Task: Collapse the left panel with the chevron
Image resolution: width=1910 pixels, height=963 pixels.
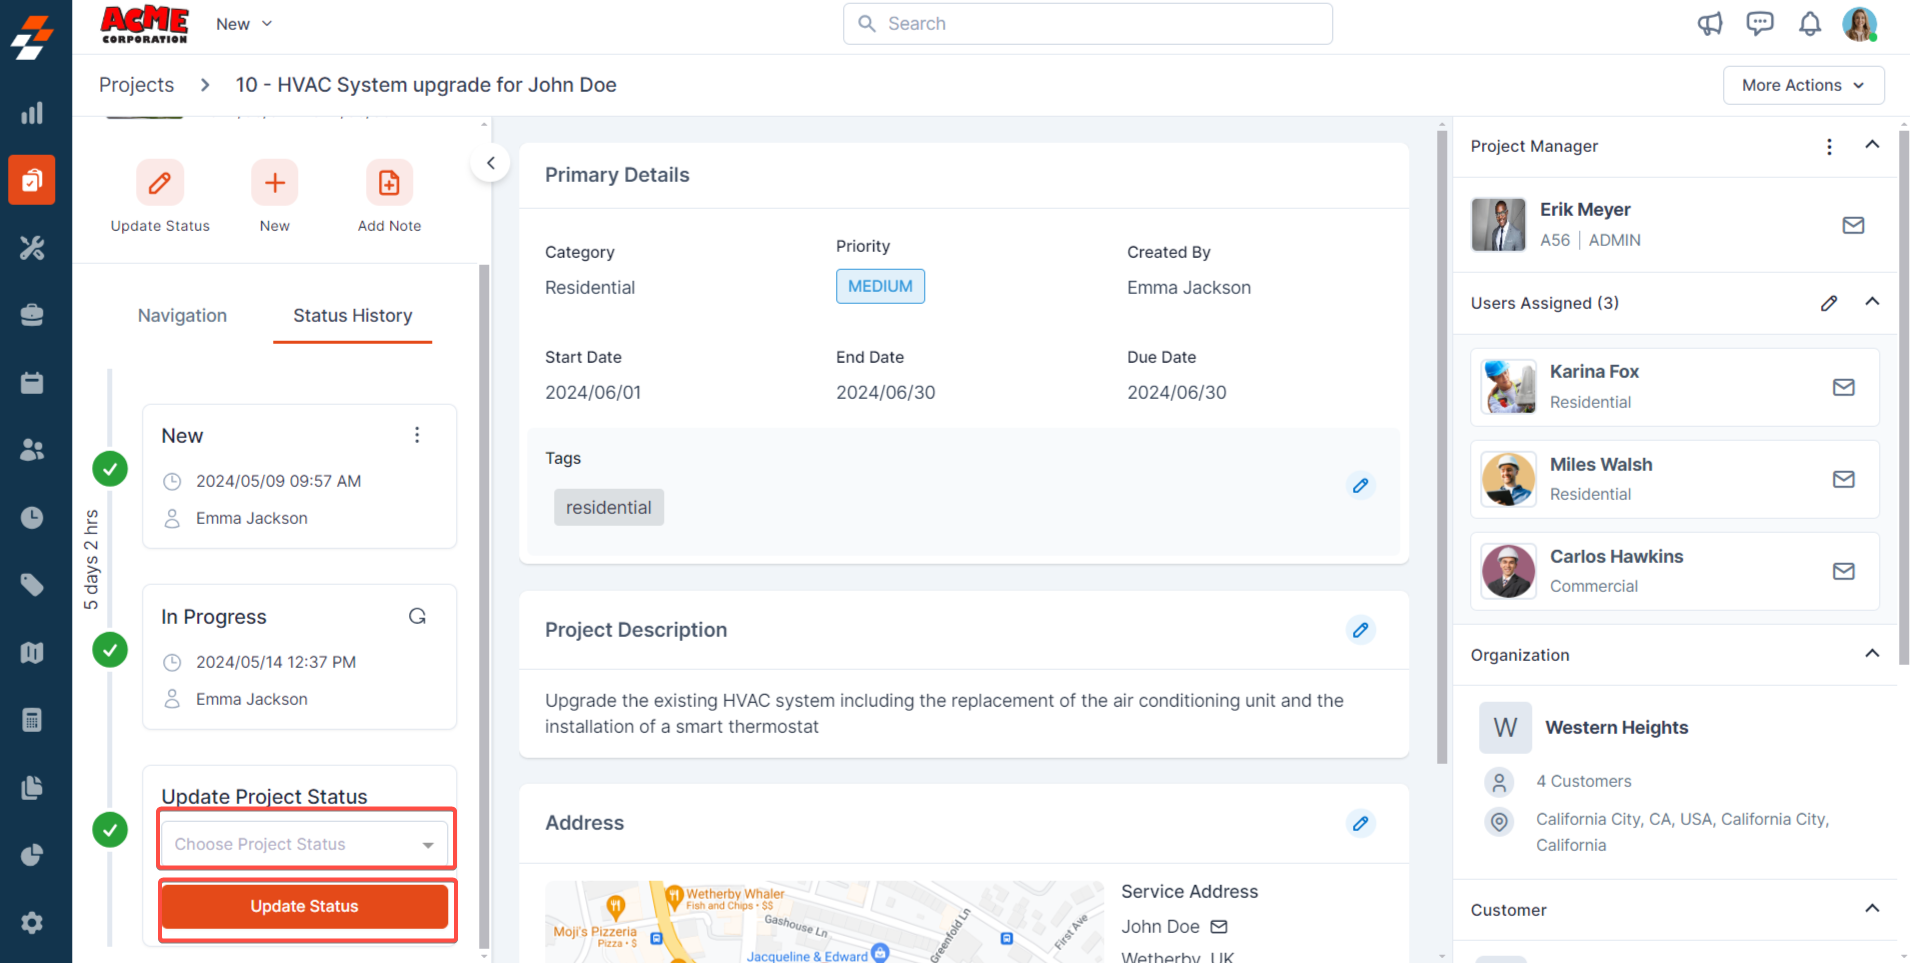Action: tap(490, 163)
